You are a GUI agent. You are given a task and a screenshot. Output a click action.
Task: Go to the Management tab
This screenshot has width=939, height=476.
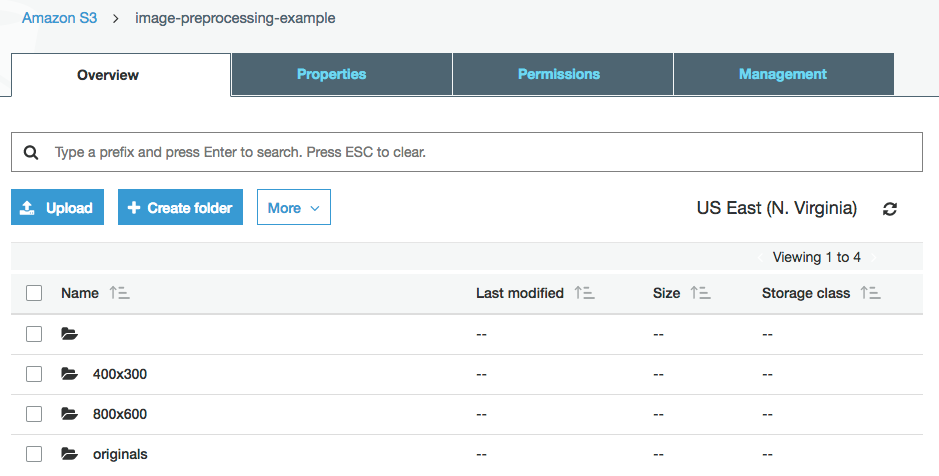(782, 74)
